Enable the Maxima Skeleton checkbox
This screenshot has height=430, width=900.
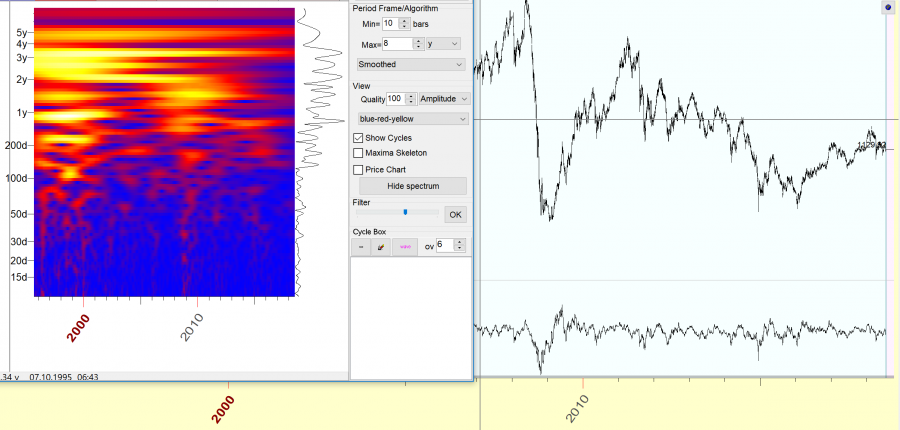tap(359, 153)
